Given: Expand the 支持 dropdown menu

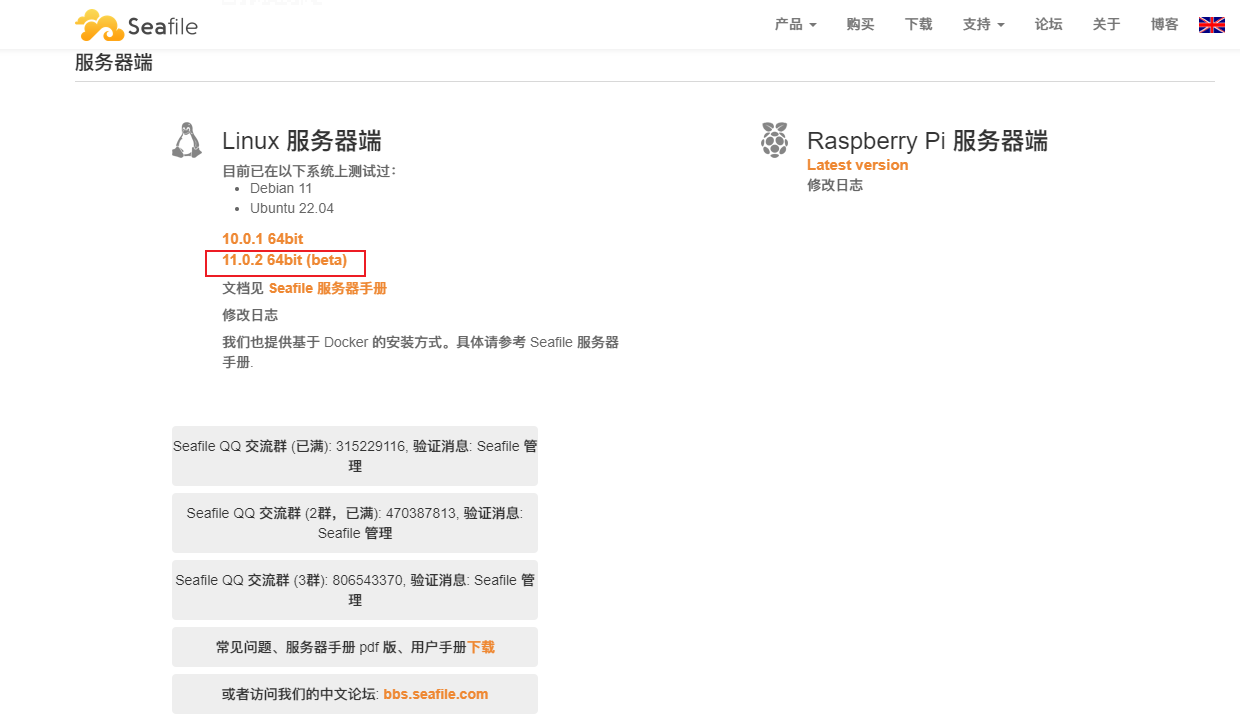Looking at the screenshot, I should point(984,25).
